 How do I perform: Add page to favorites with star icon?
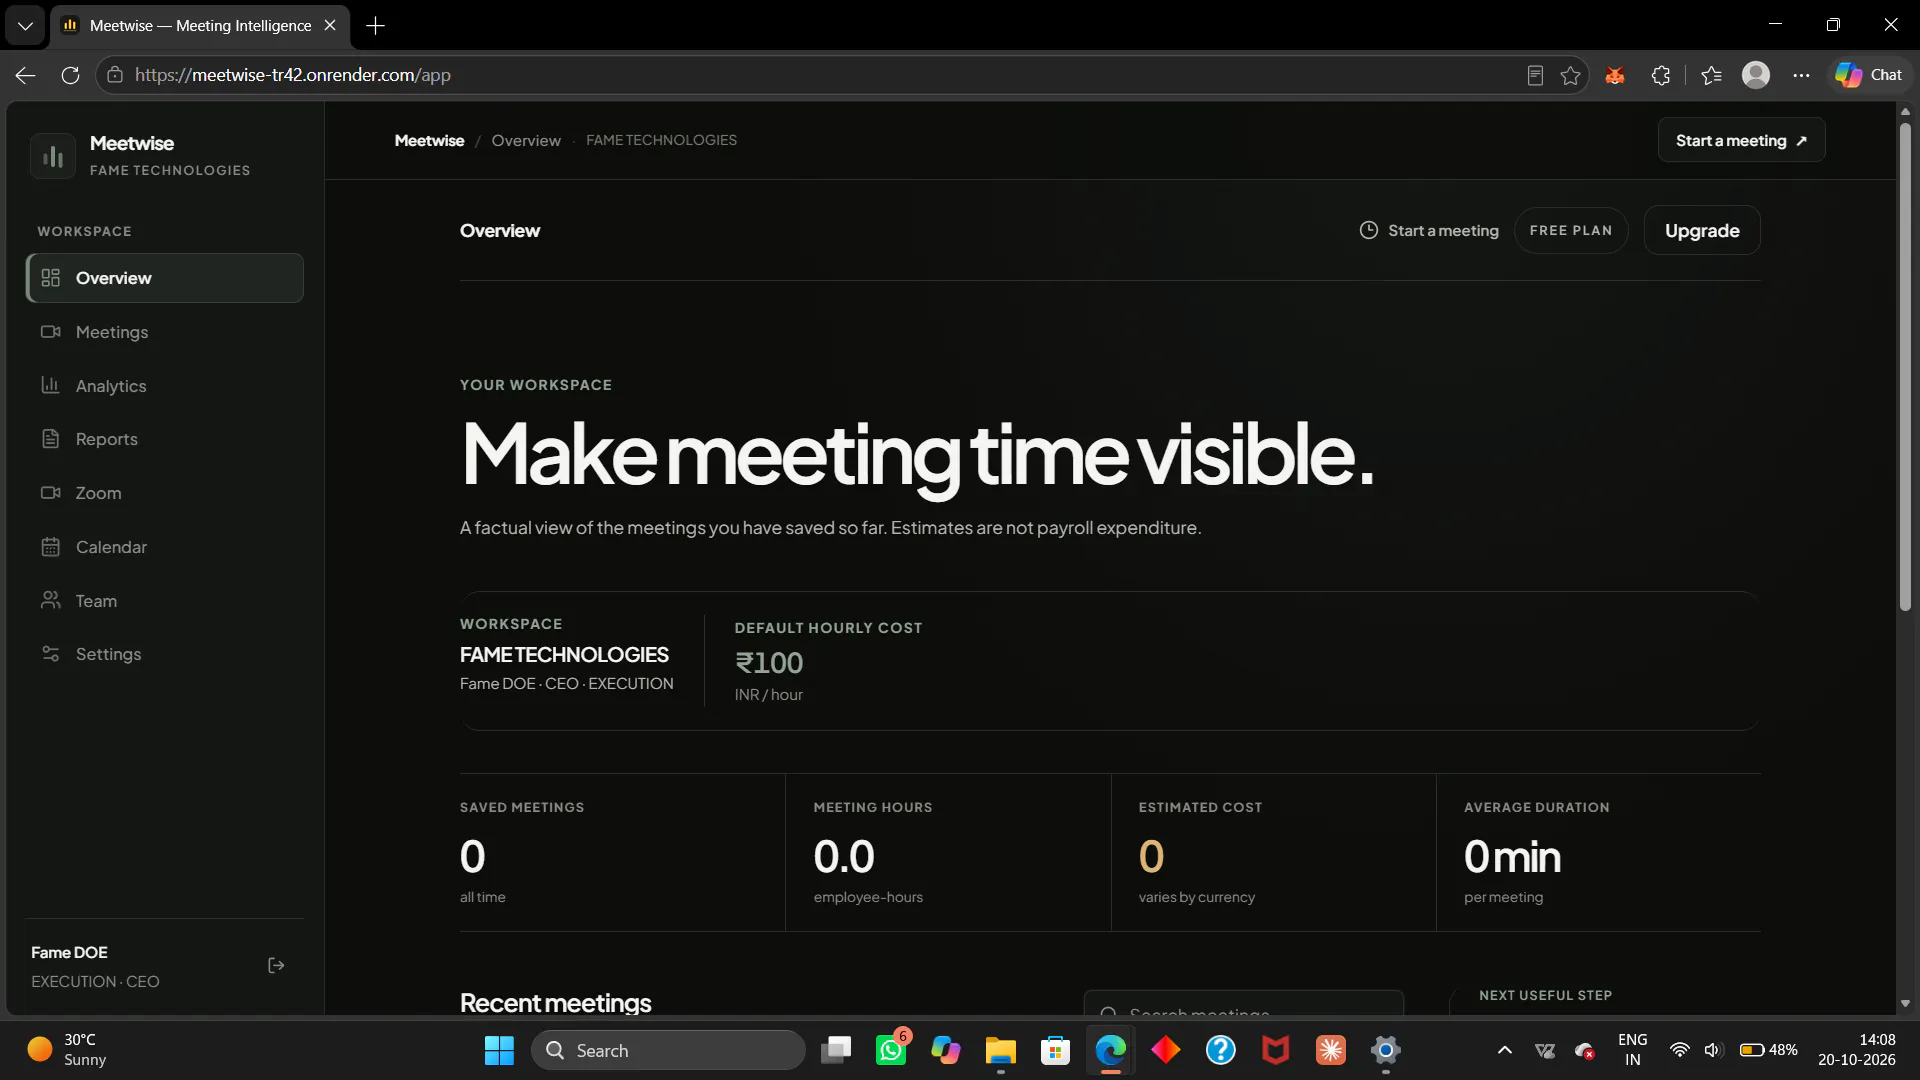[x=1571, y=75]
